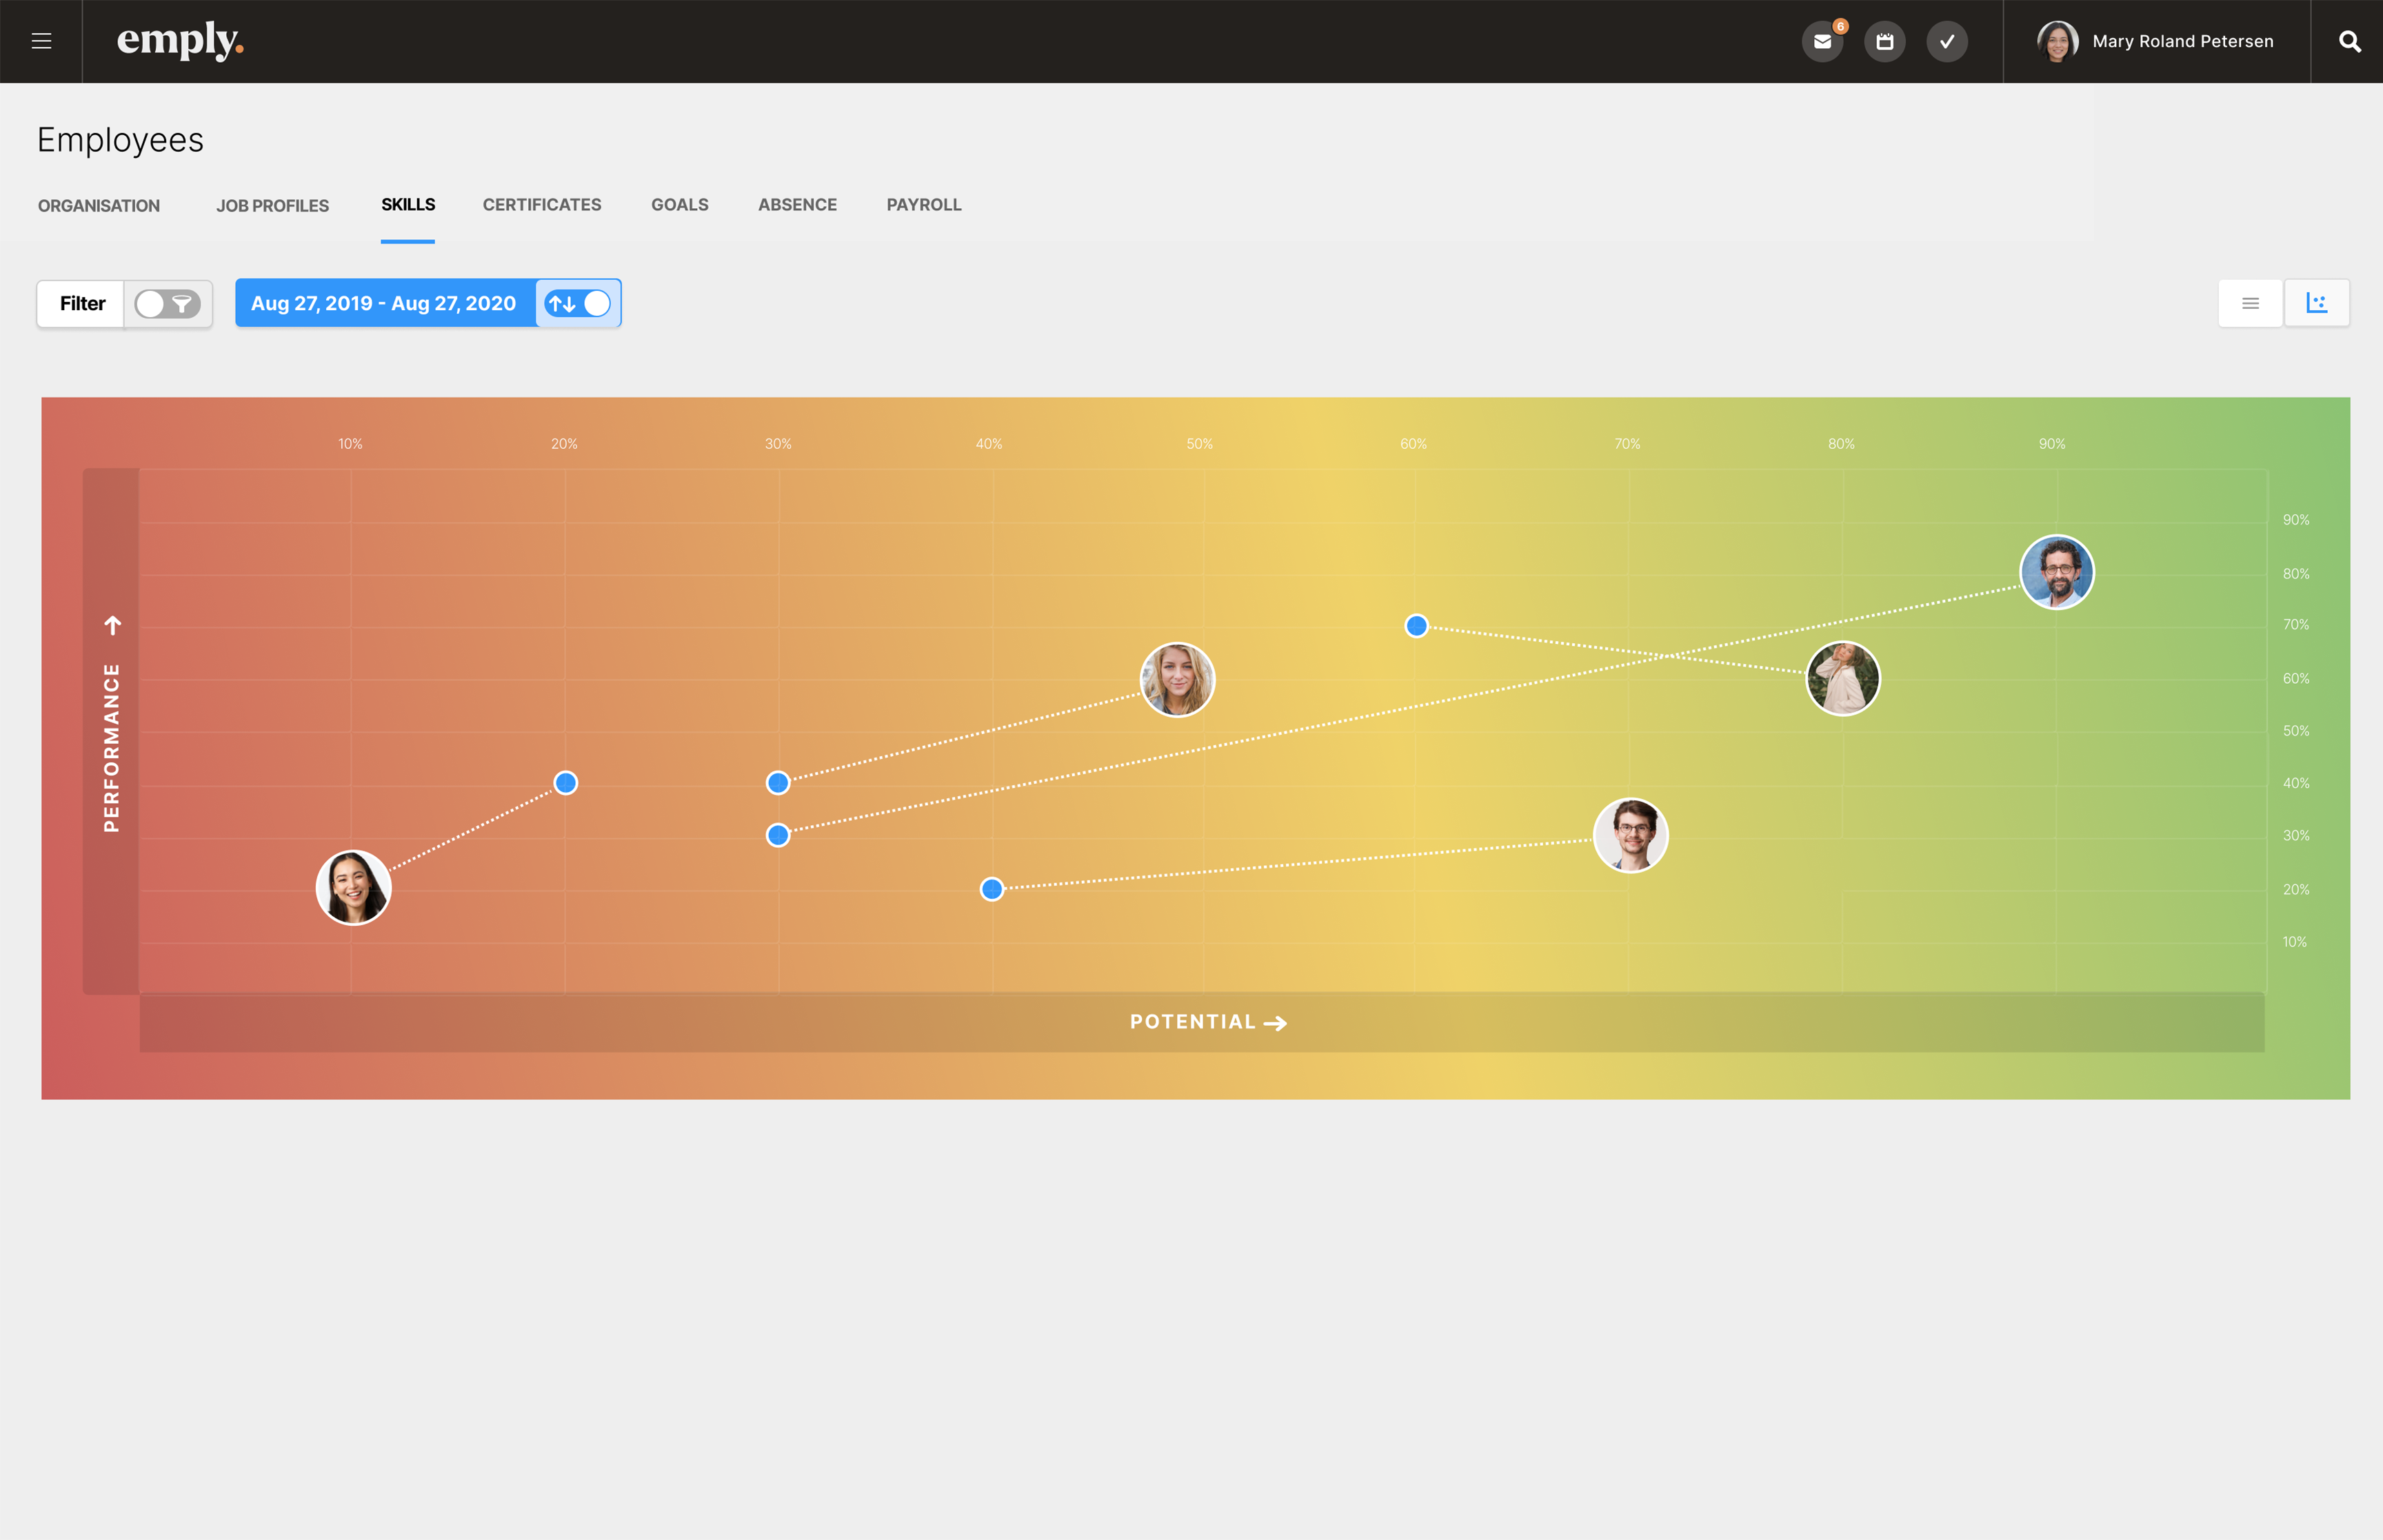Select young man with glasses avatar near 70%
The width and height of the screenshot is (2383, 1540).
pos(1631,836)
